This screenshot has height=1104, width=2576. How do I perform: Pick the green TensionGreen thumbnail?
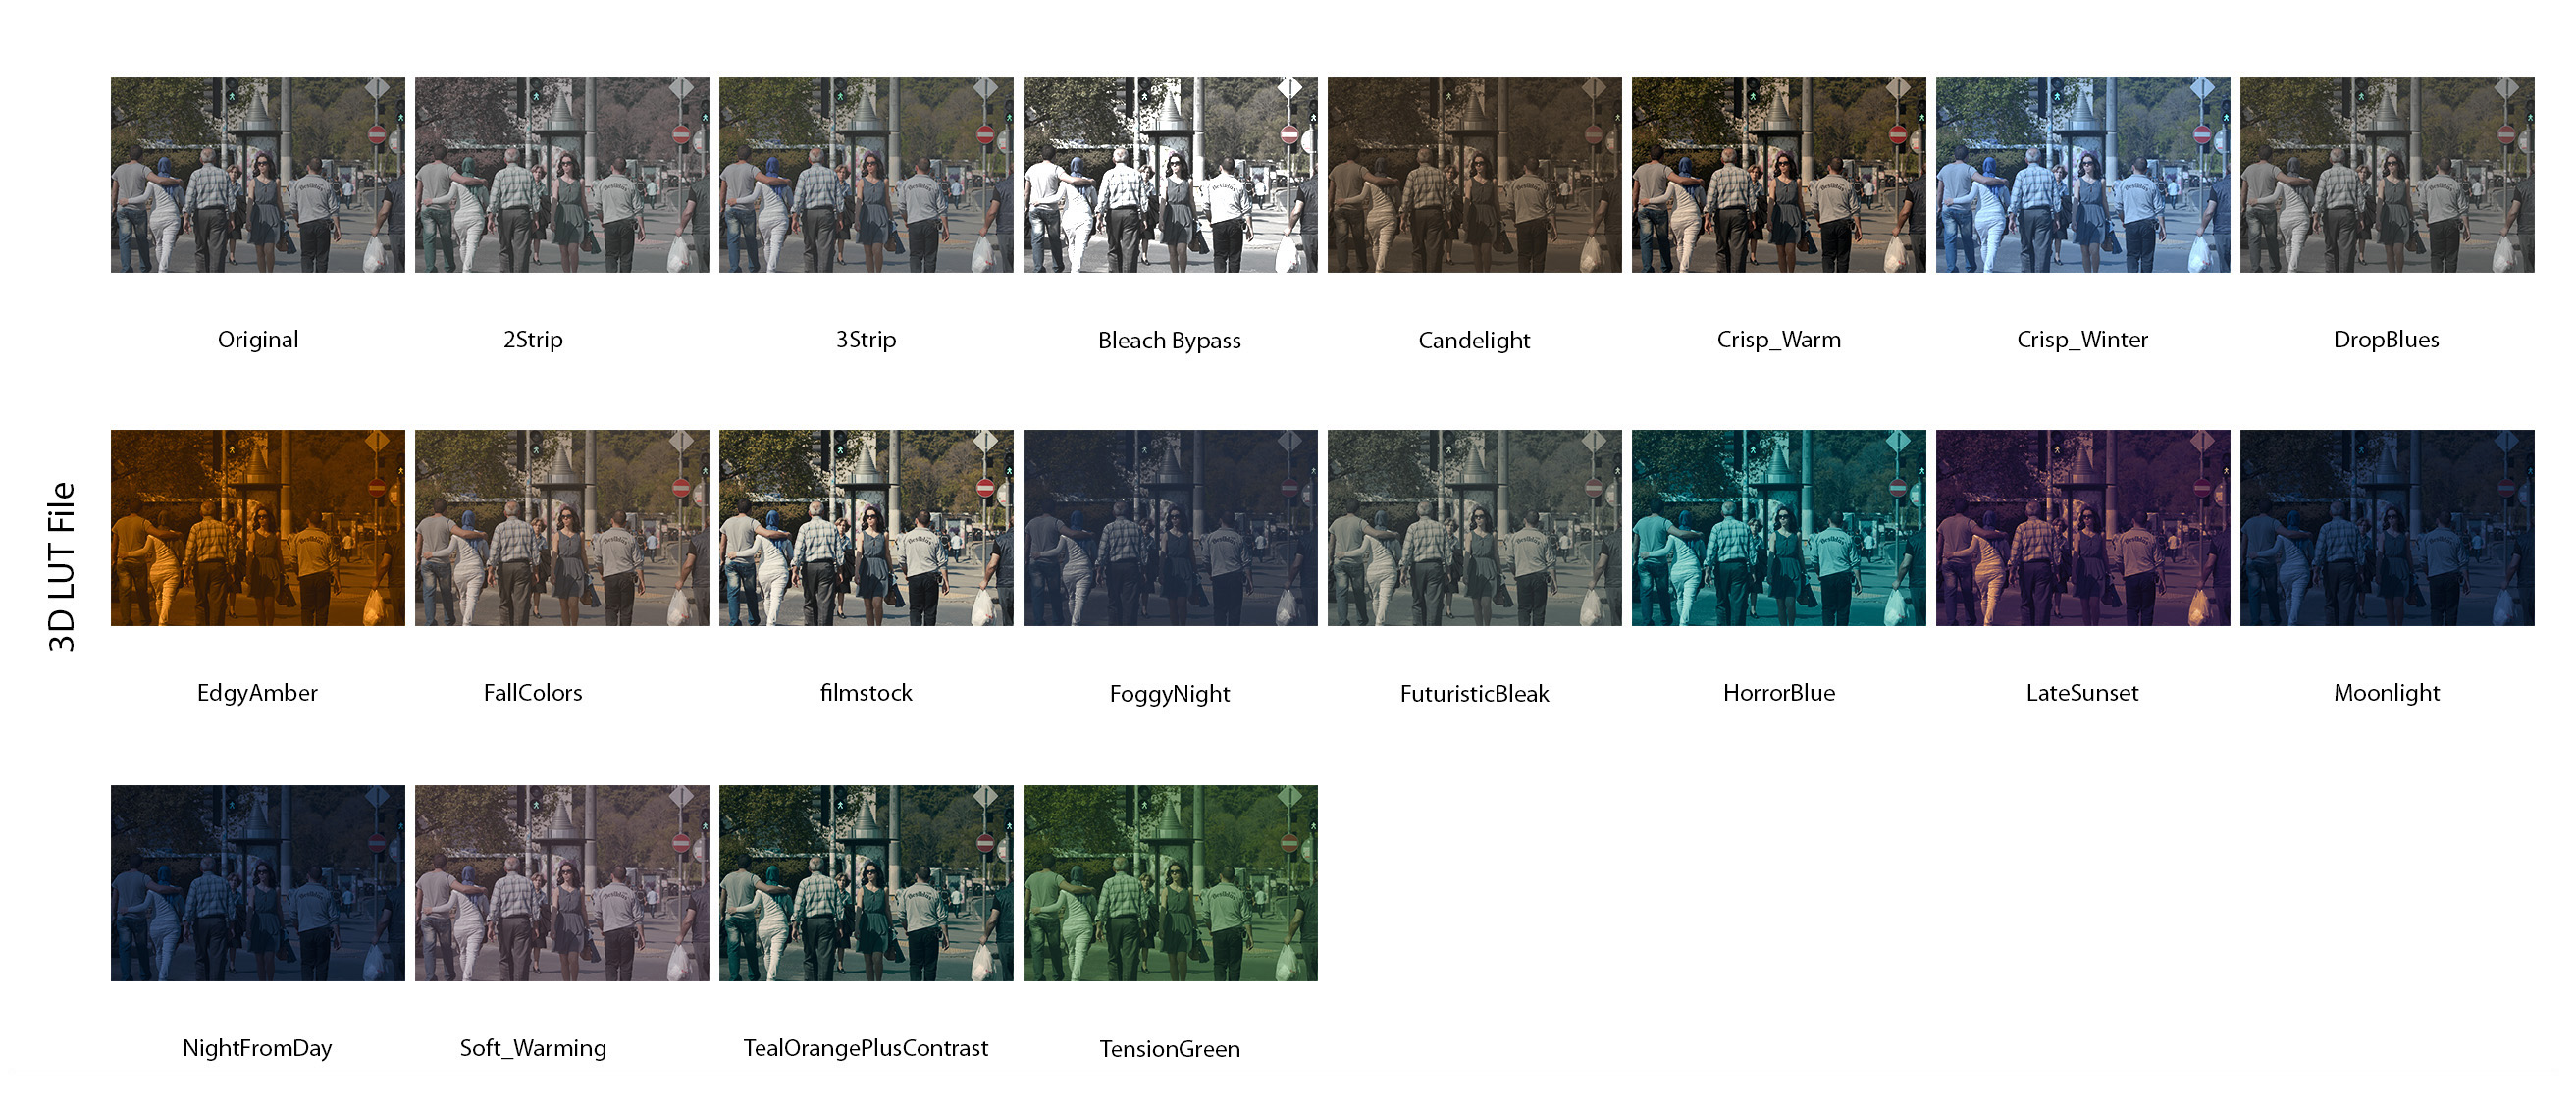pyautogui.click(x=1170, y=882)
